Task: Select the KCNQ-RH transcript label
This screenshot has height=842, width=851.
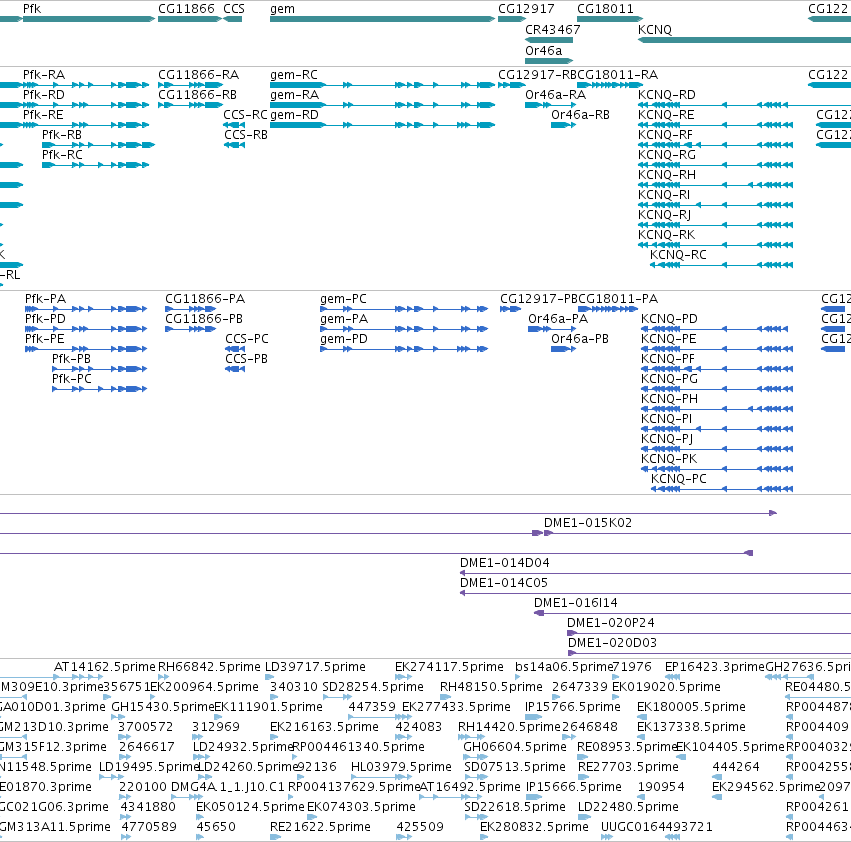Action: (x=666, y=175)
